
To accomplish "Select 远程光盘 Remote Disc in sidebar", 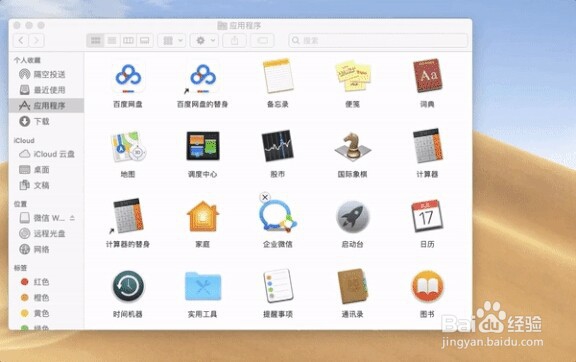I will [x=46, y=234].
